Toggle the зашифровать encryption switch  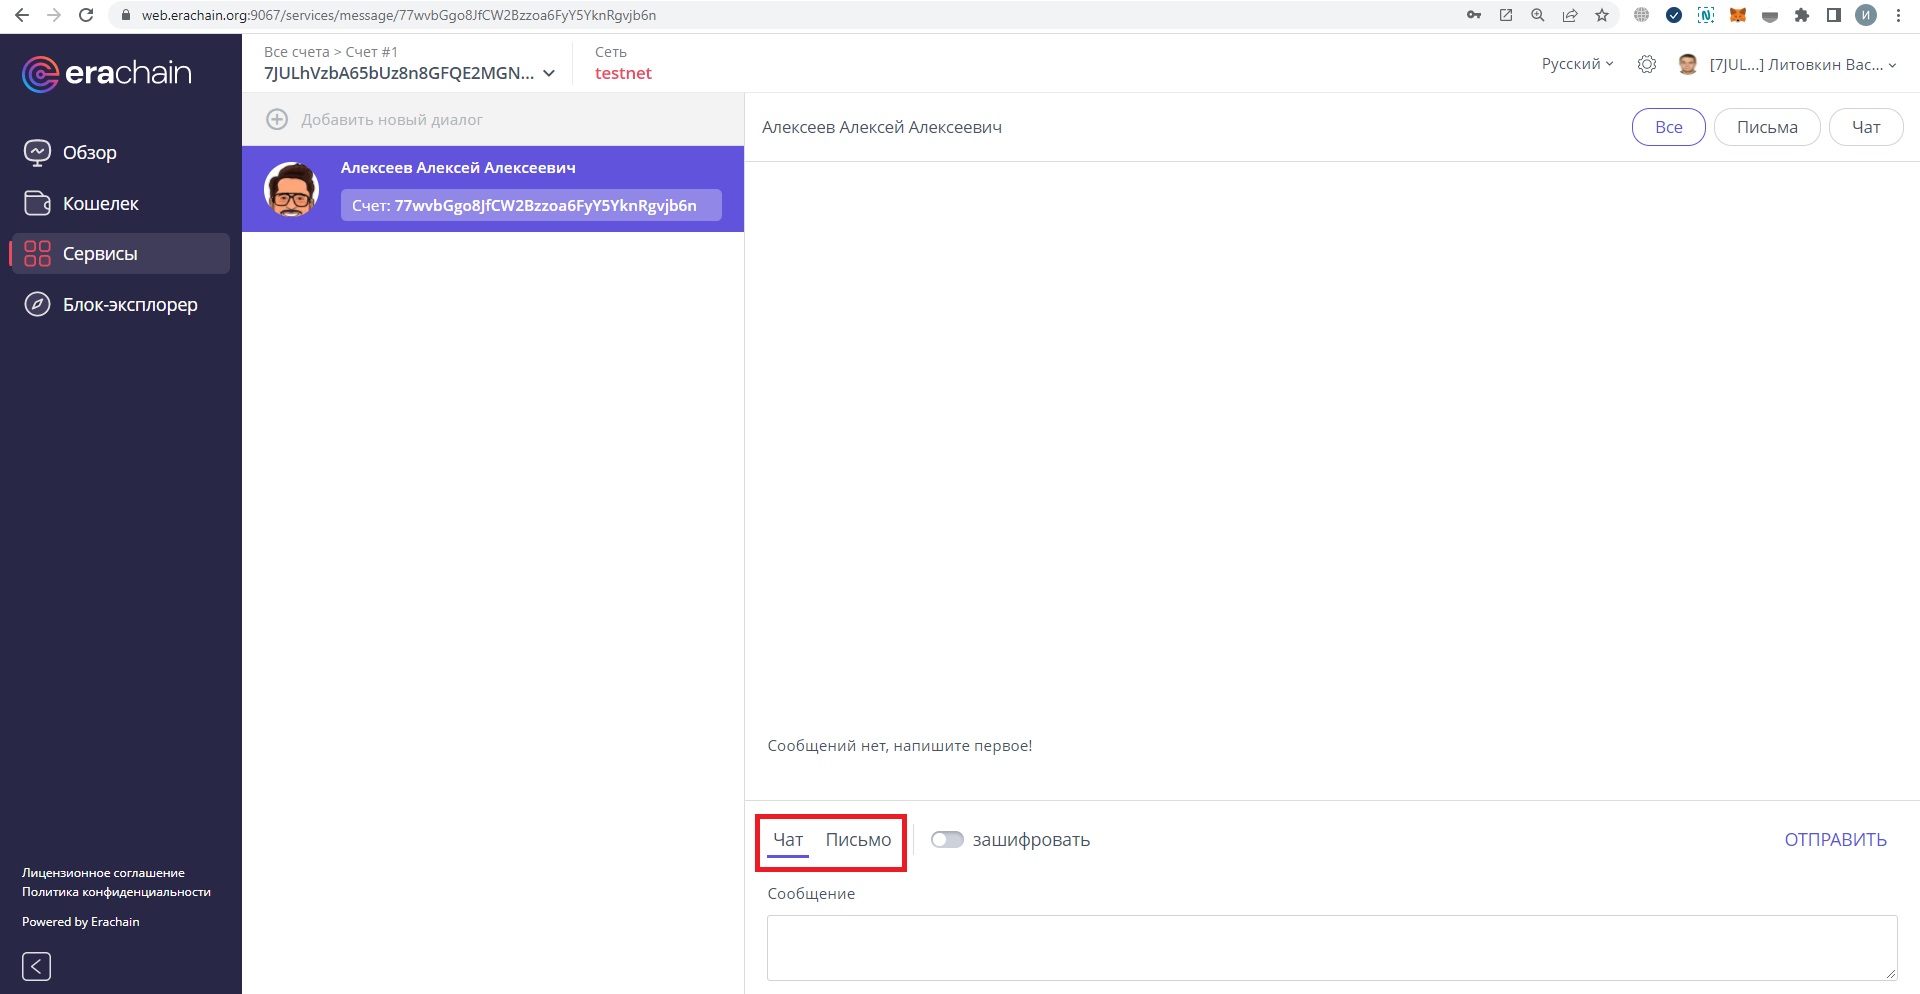click(x=946, y=840)
